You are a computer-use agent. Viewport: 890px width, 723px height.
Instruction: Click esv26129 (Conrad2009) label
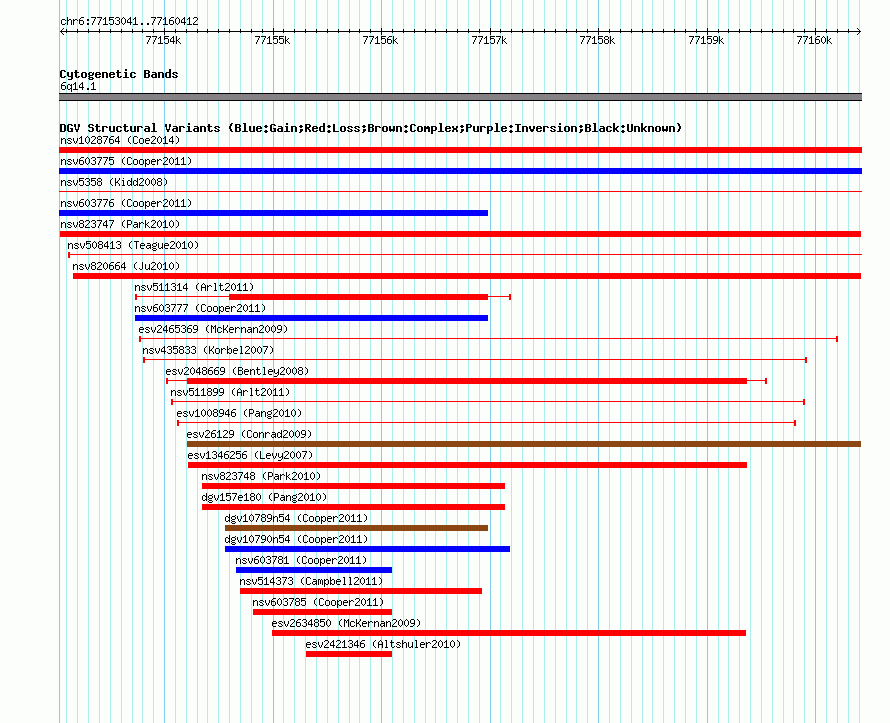[249, 434]
